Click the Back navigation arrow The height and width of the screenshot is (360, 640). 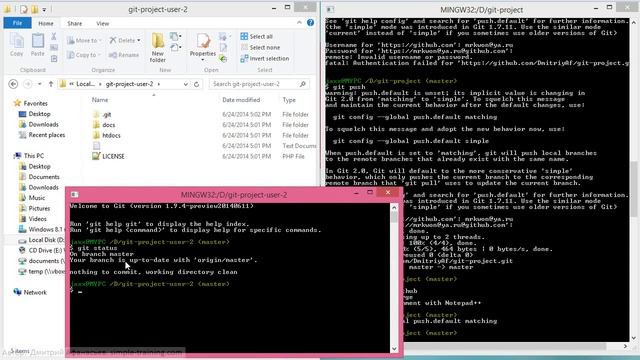click(13, 84)
